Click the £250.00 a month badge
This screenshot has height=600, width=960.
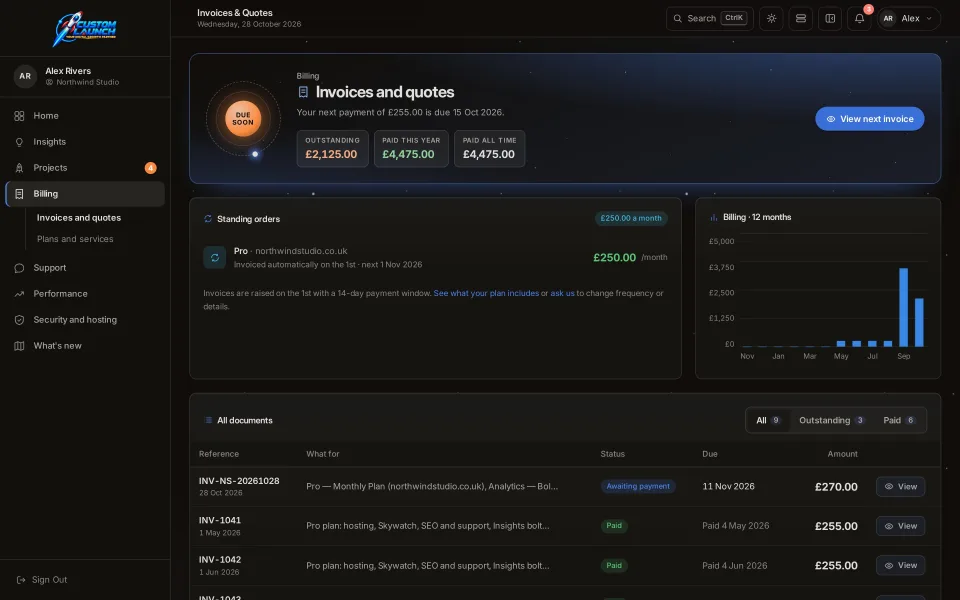click(x=631, y=218)
